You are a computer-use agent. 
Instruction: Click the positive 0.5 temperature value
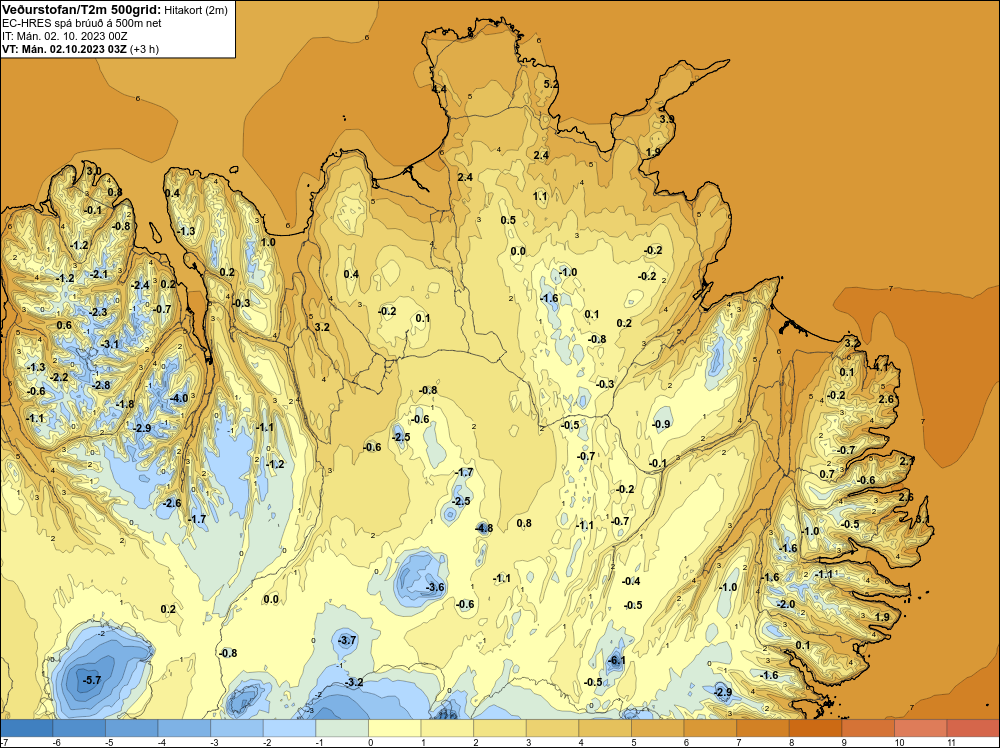[508, 221]
